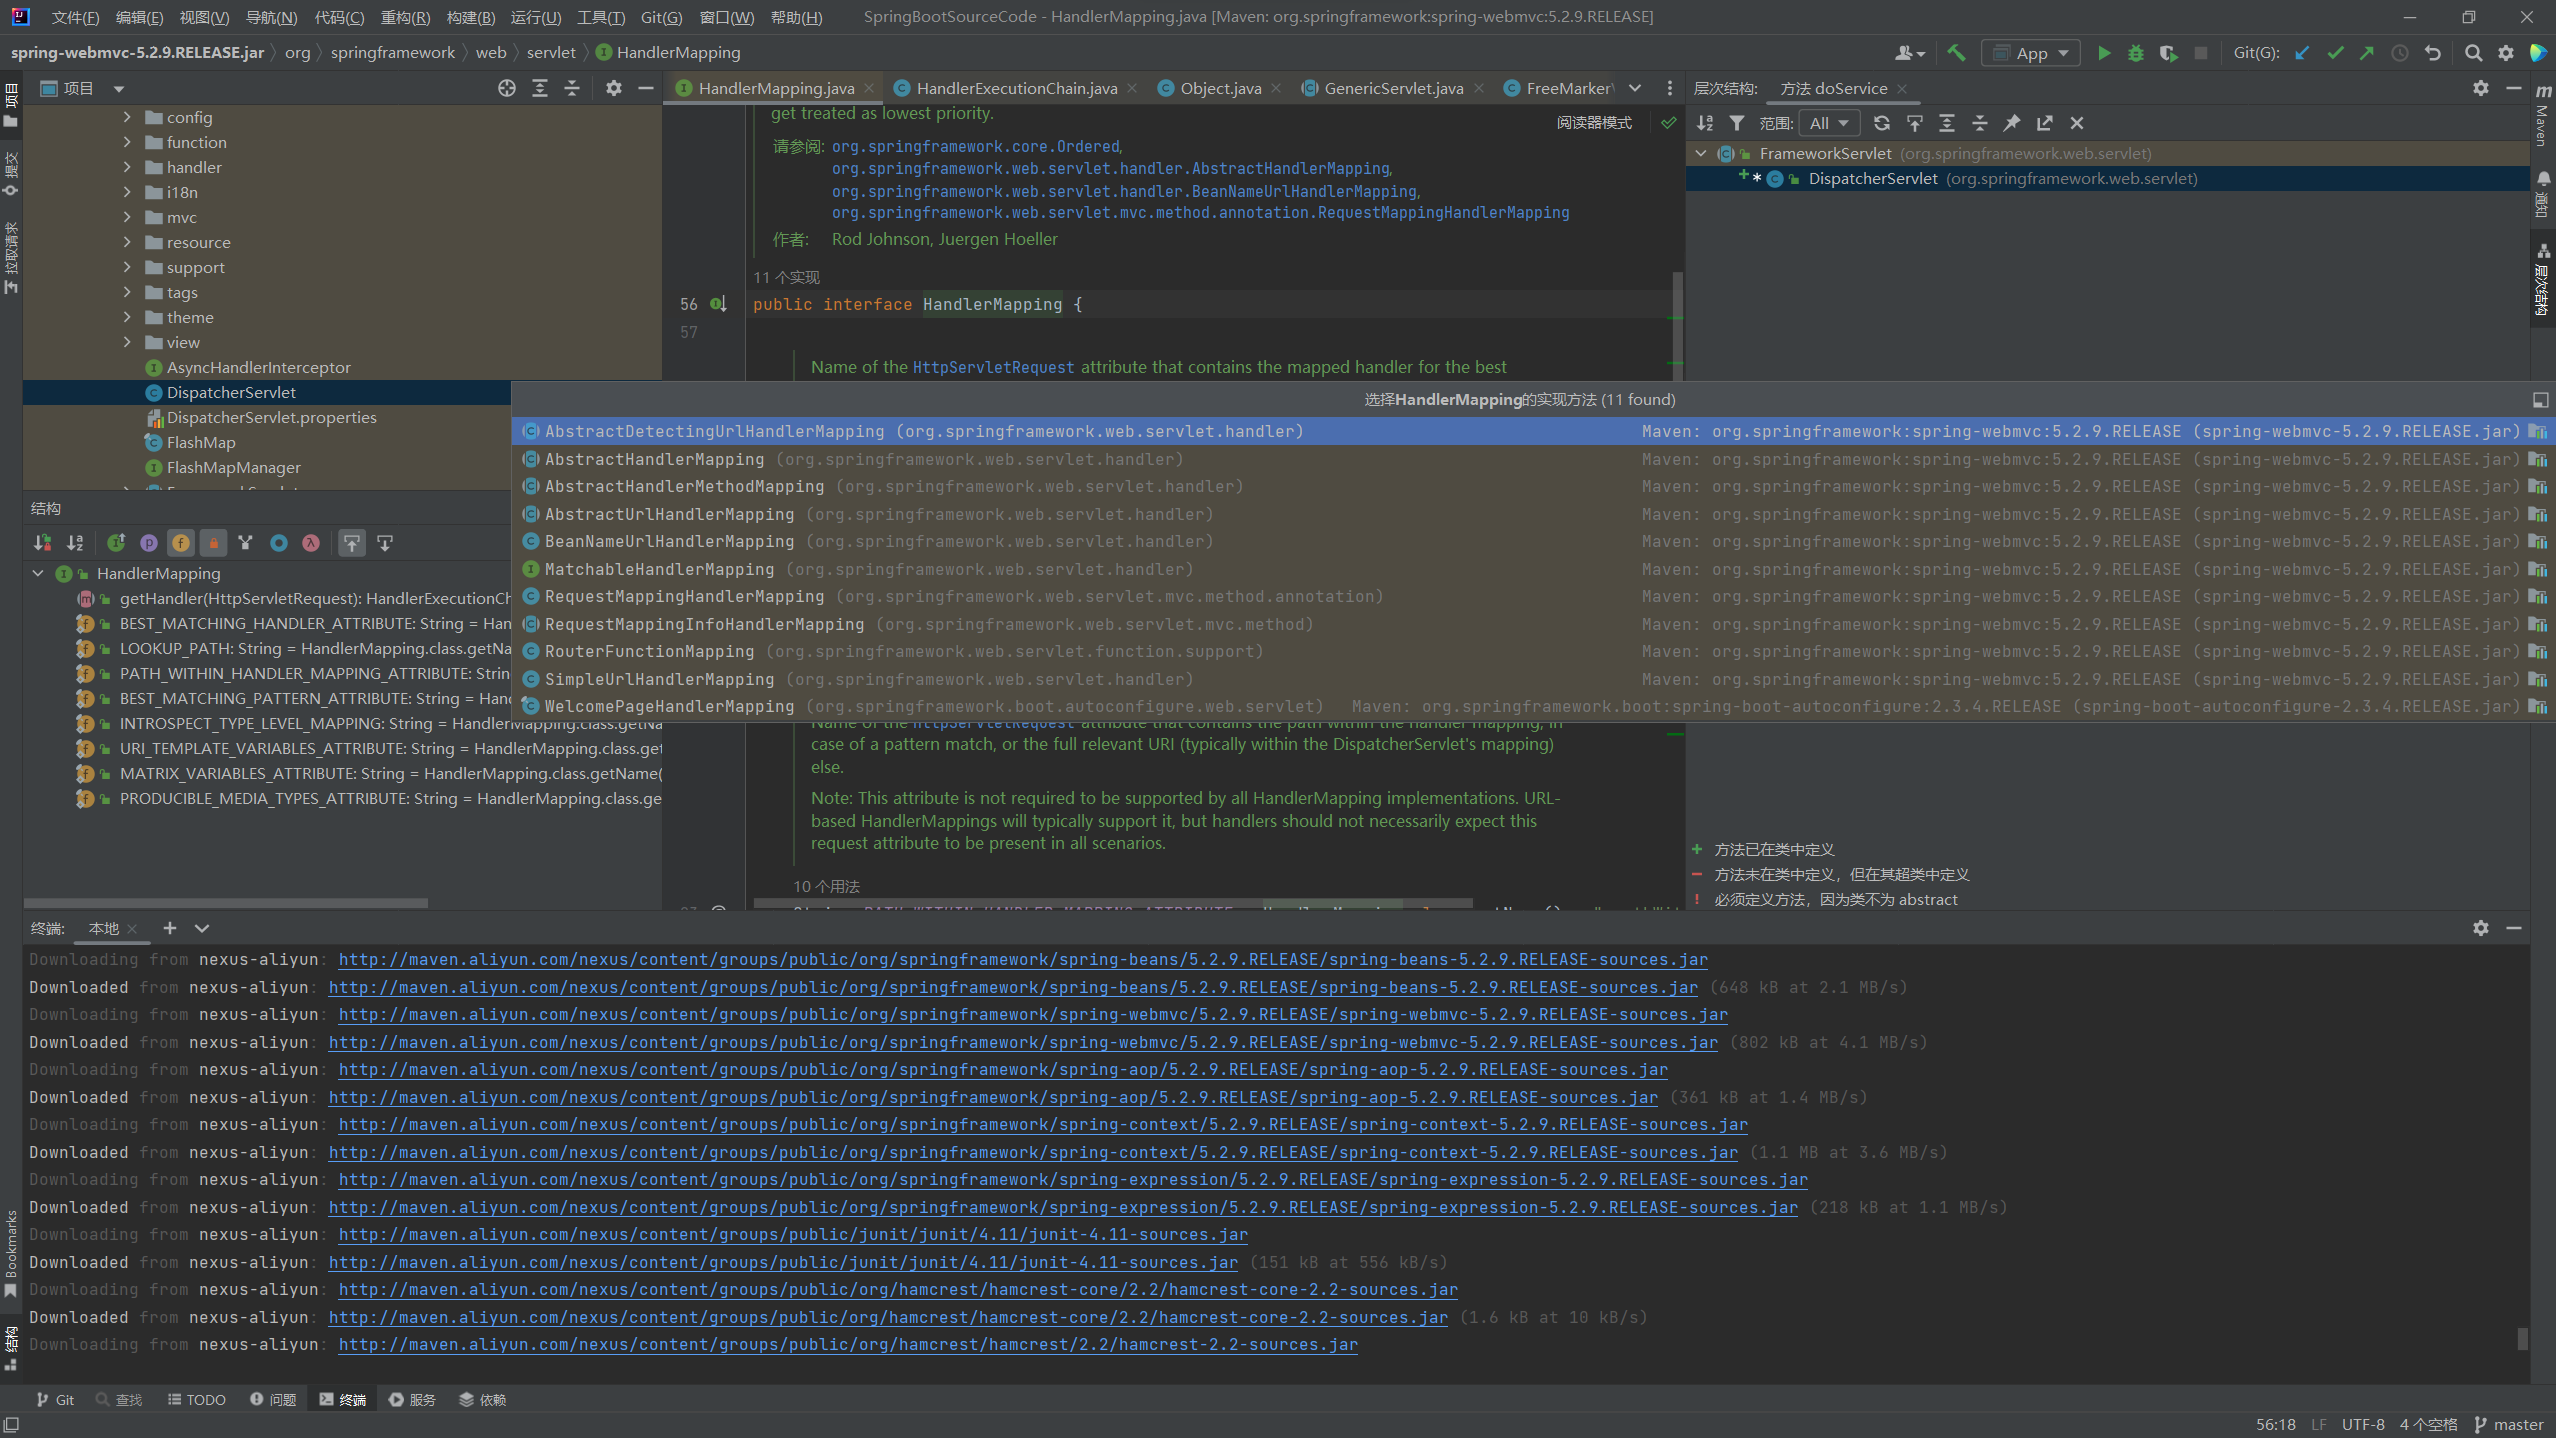
Task: Open the hierarchy scope All dropdown
Action: (x=1829, y=123)
